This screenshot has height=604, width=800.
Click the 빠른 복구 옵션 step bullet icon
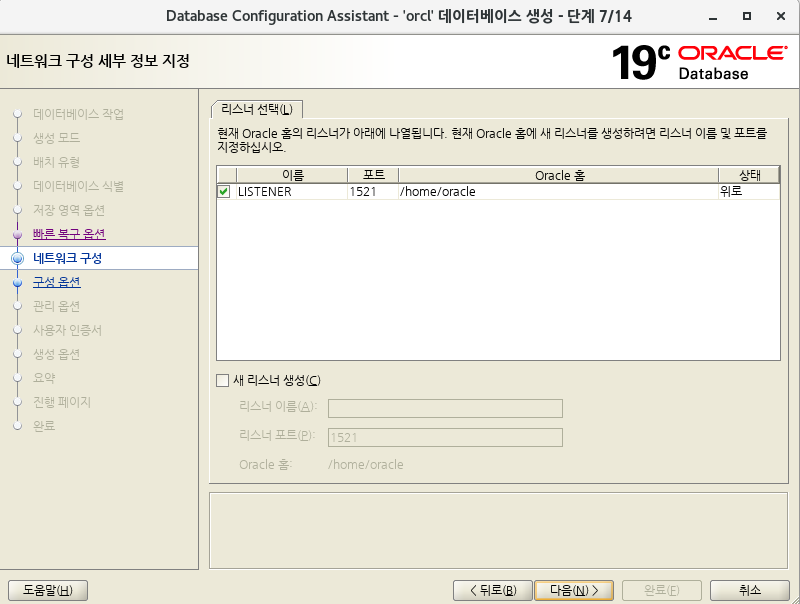click(17, 235)
